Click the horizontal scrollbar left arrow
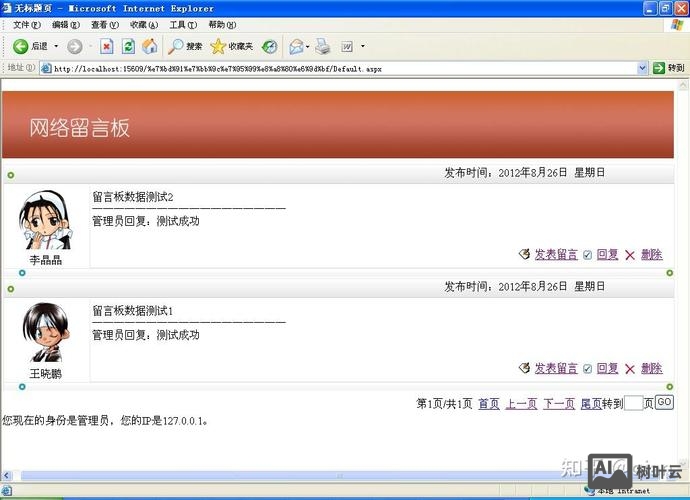 (6, 476)
